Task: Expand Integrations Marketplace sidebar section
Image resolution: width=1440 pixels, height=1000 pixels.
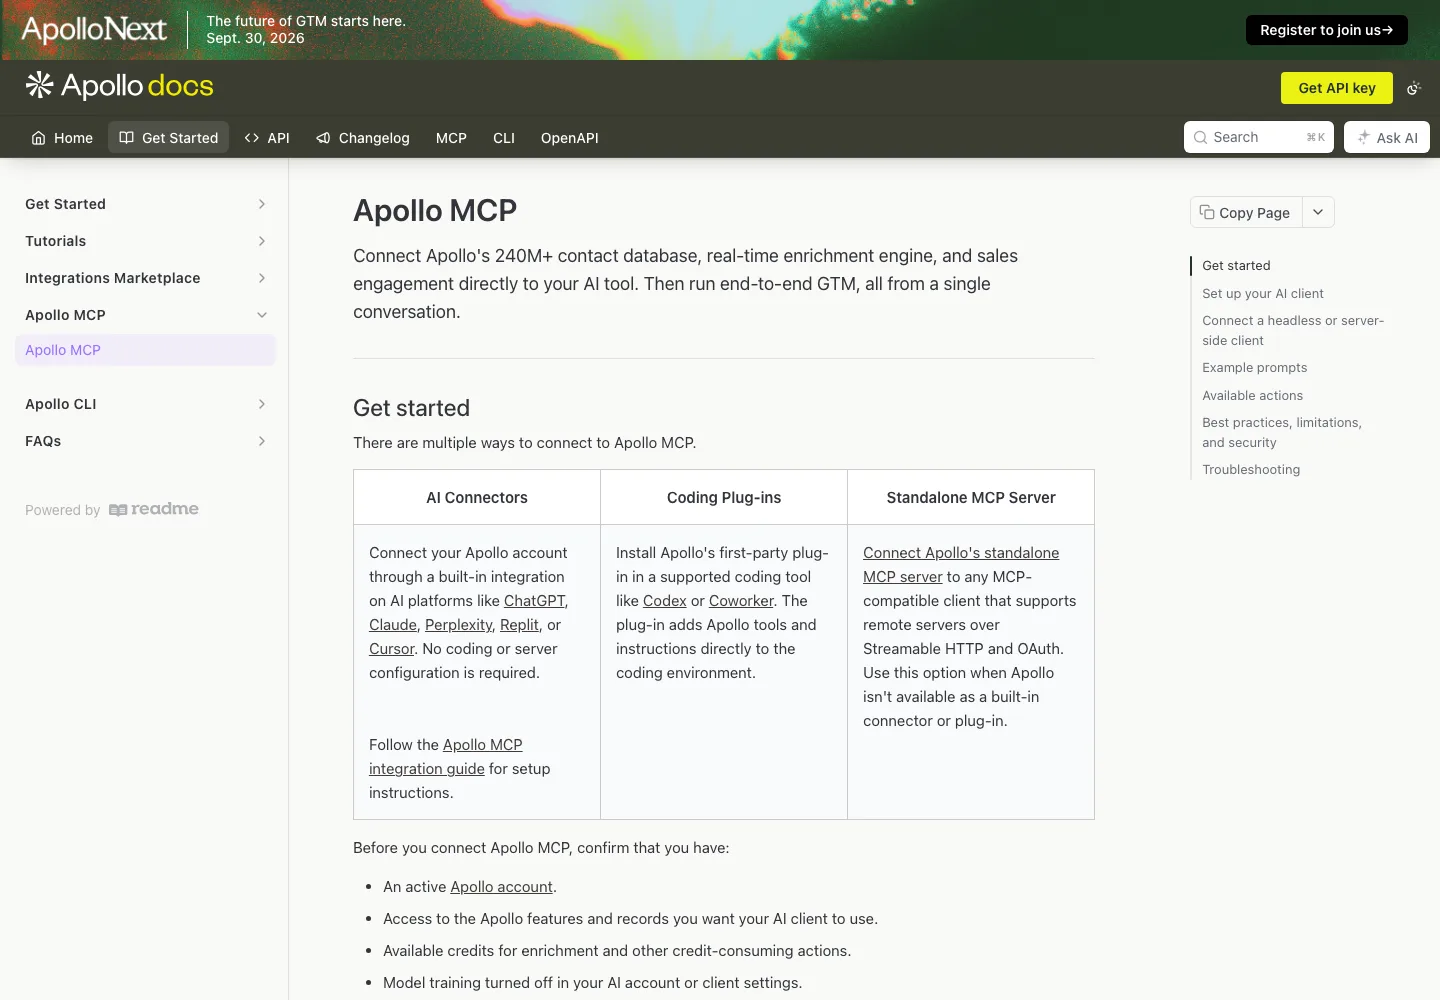Action: [262, 278]
